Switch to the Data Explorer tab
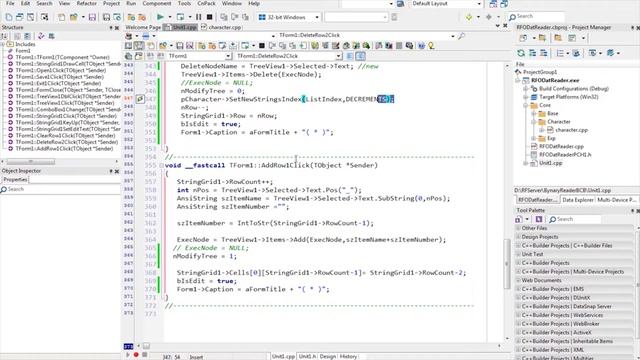 [x=578, y=200]
